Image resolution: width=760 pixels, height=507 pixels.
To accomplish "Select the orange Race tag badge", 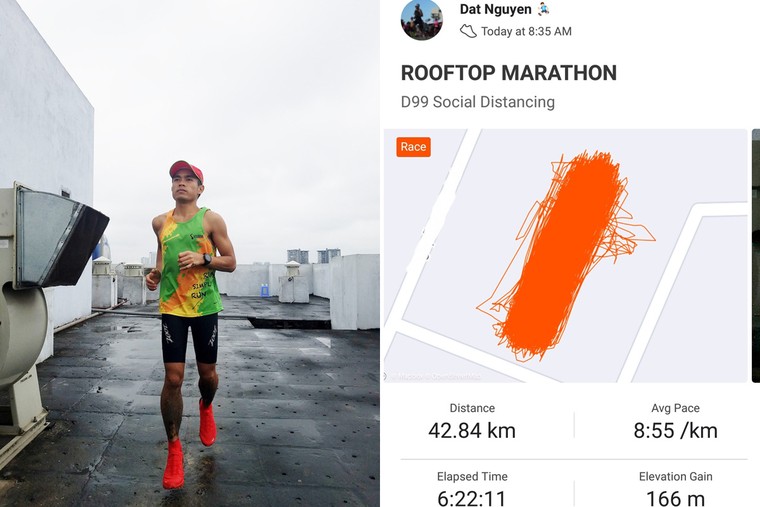I will click(413, 147).
